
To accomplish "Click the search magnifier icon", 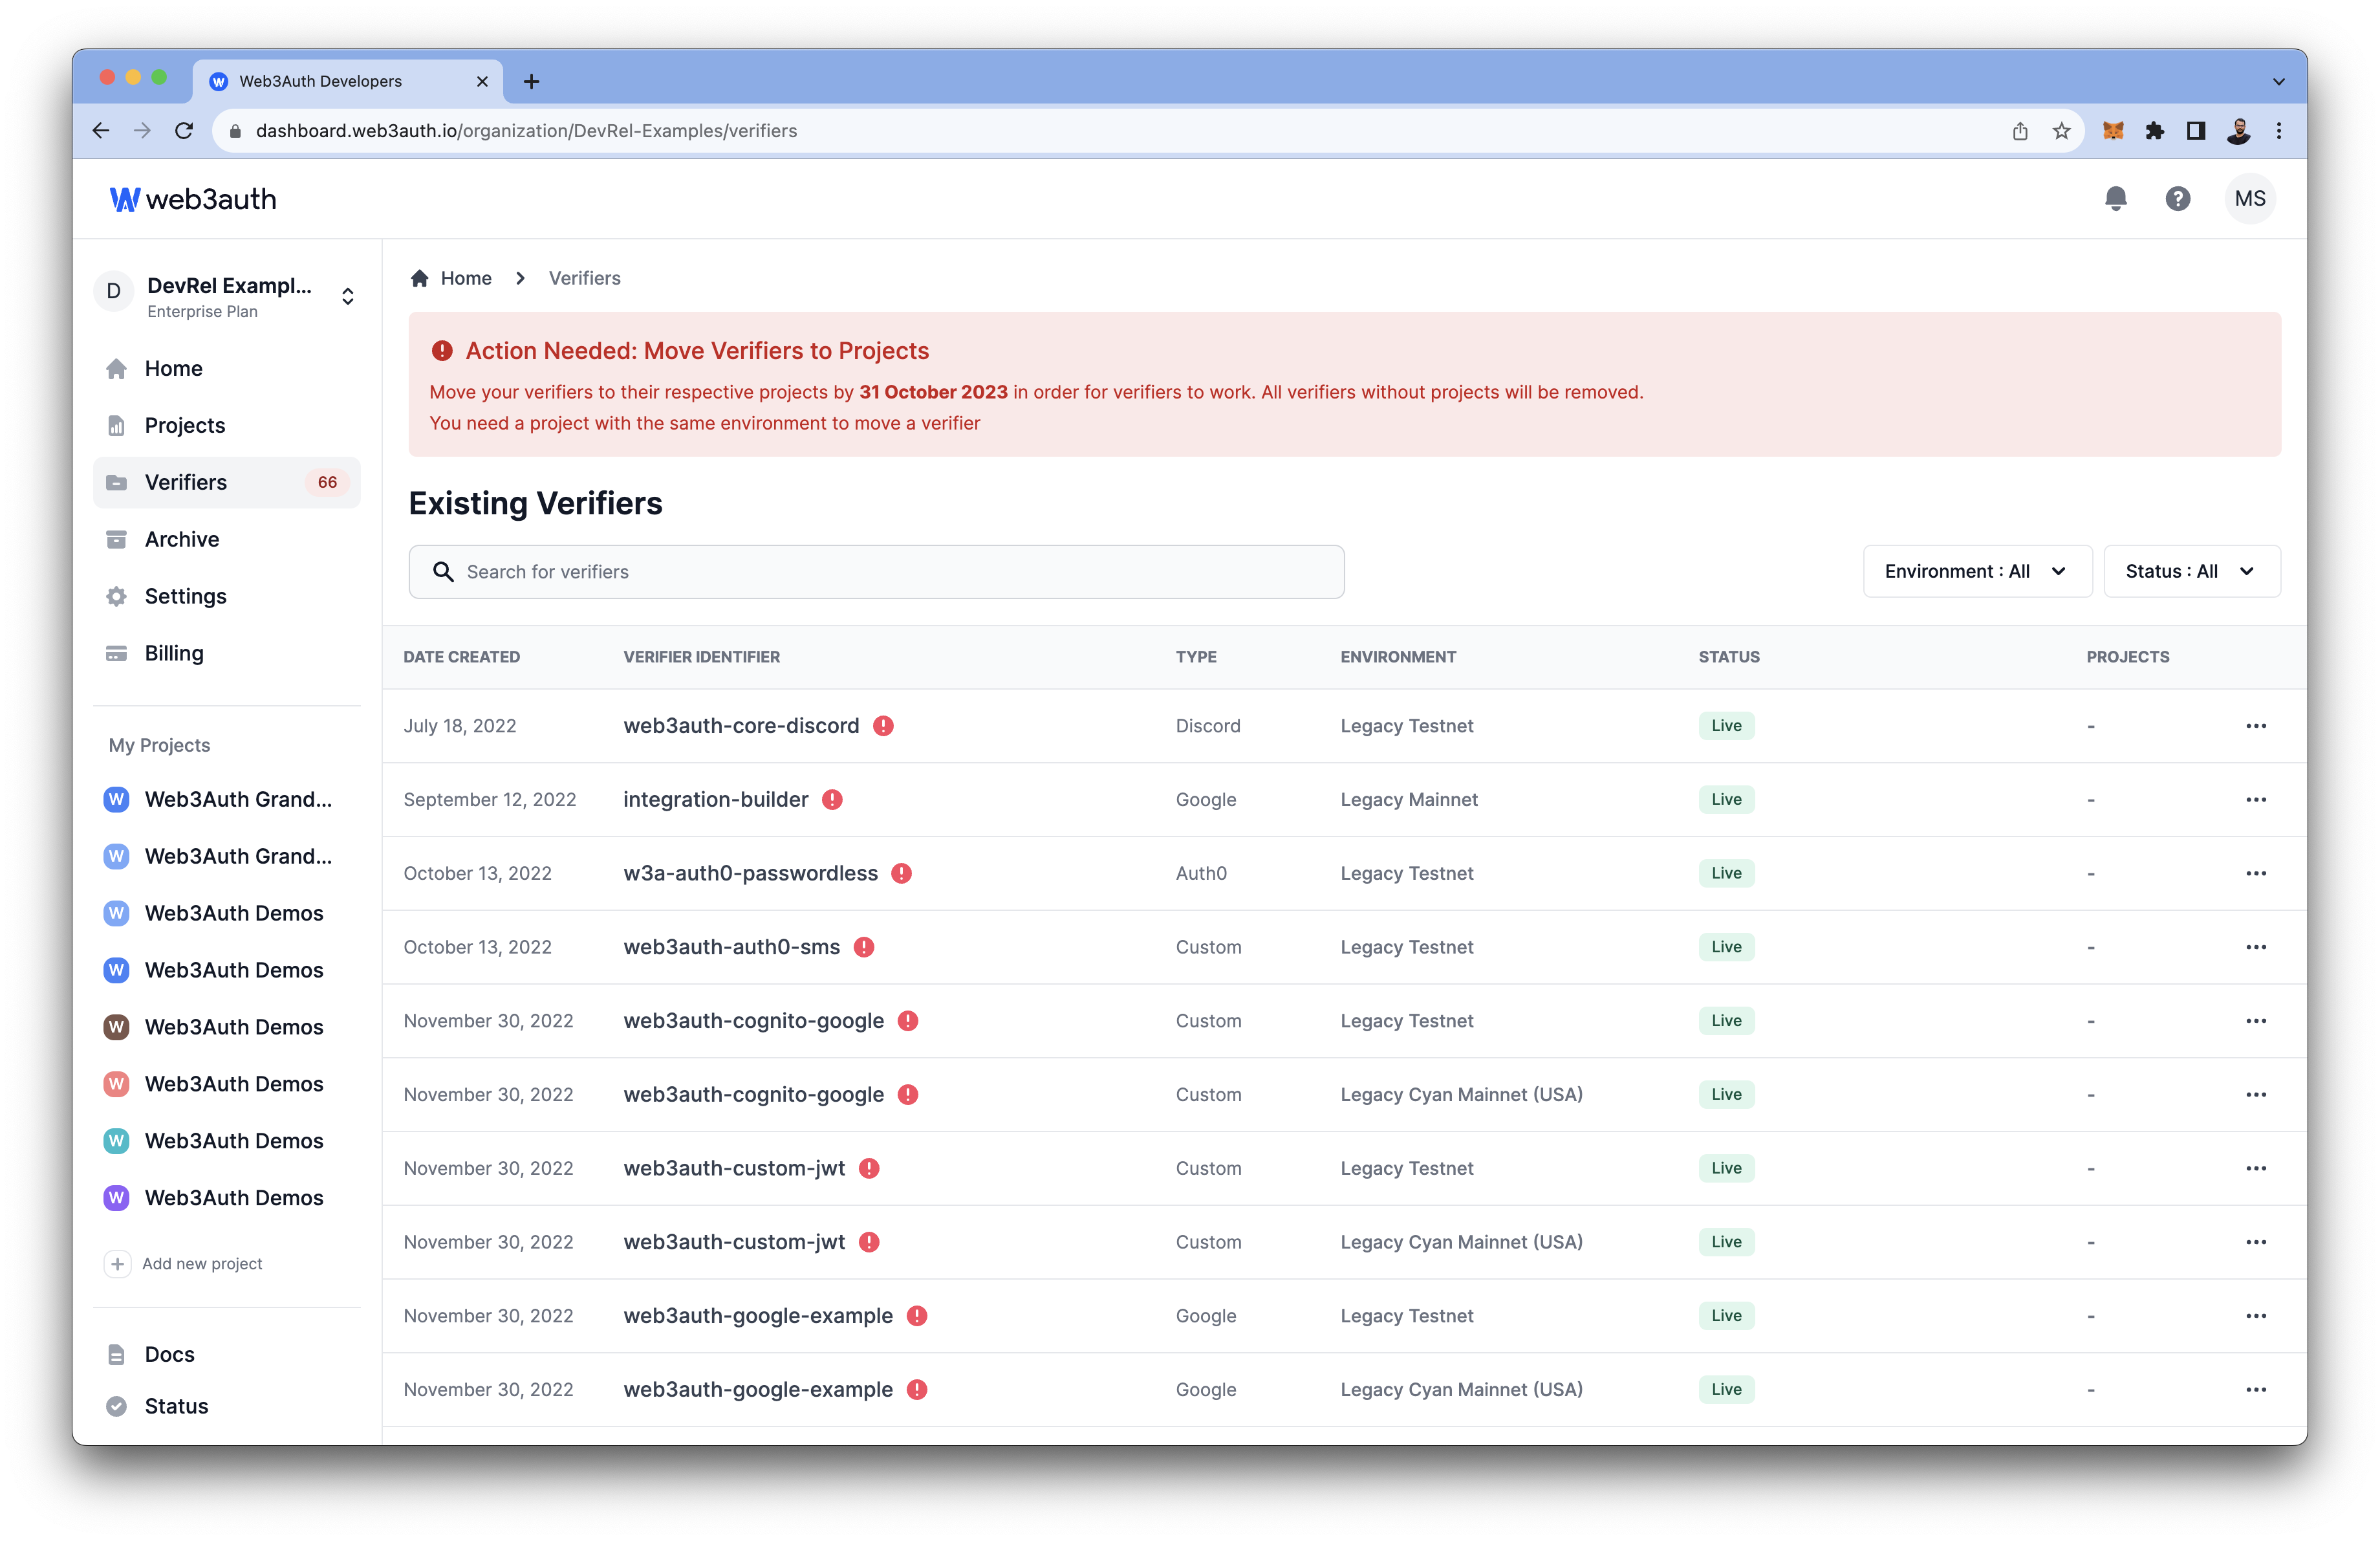I will 443,572.
